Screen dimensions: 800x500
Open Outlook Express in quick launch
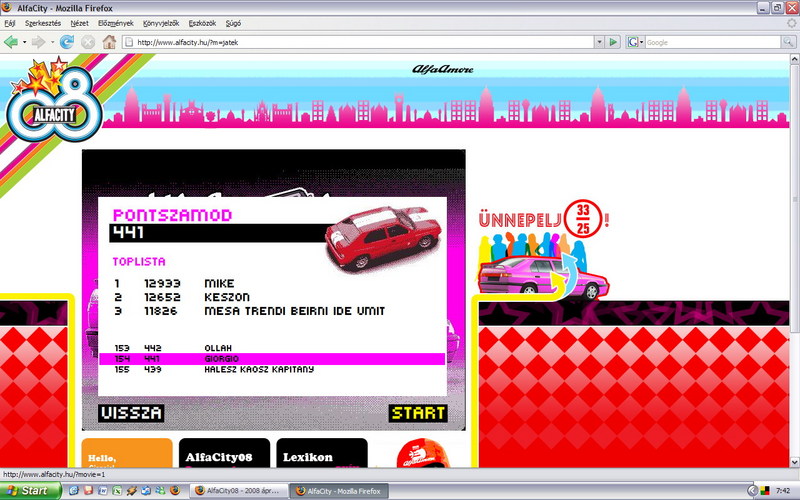point(146,491)
